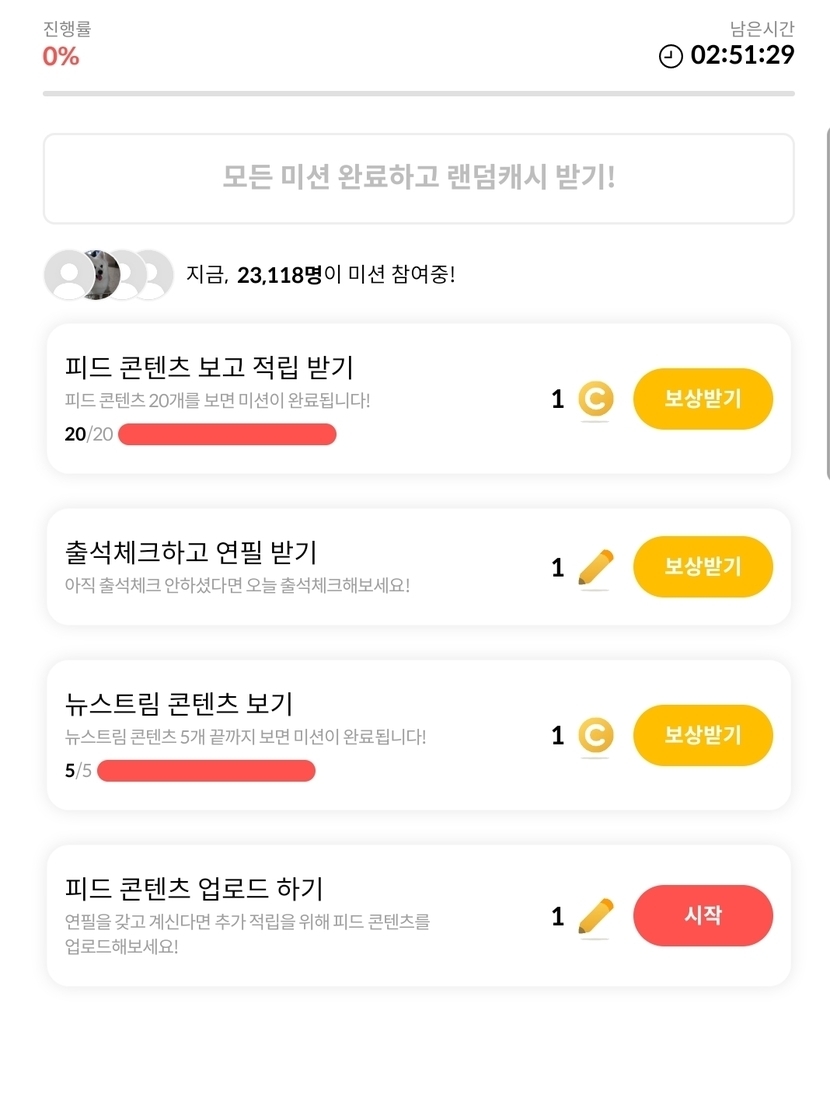Viewport: 830px width, 1108px height.
Task: Claim reward for feed content viewing mission
Action: click(703, 399)
